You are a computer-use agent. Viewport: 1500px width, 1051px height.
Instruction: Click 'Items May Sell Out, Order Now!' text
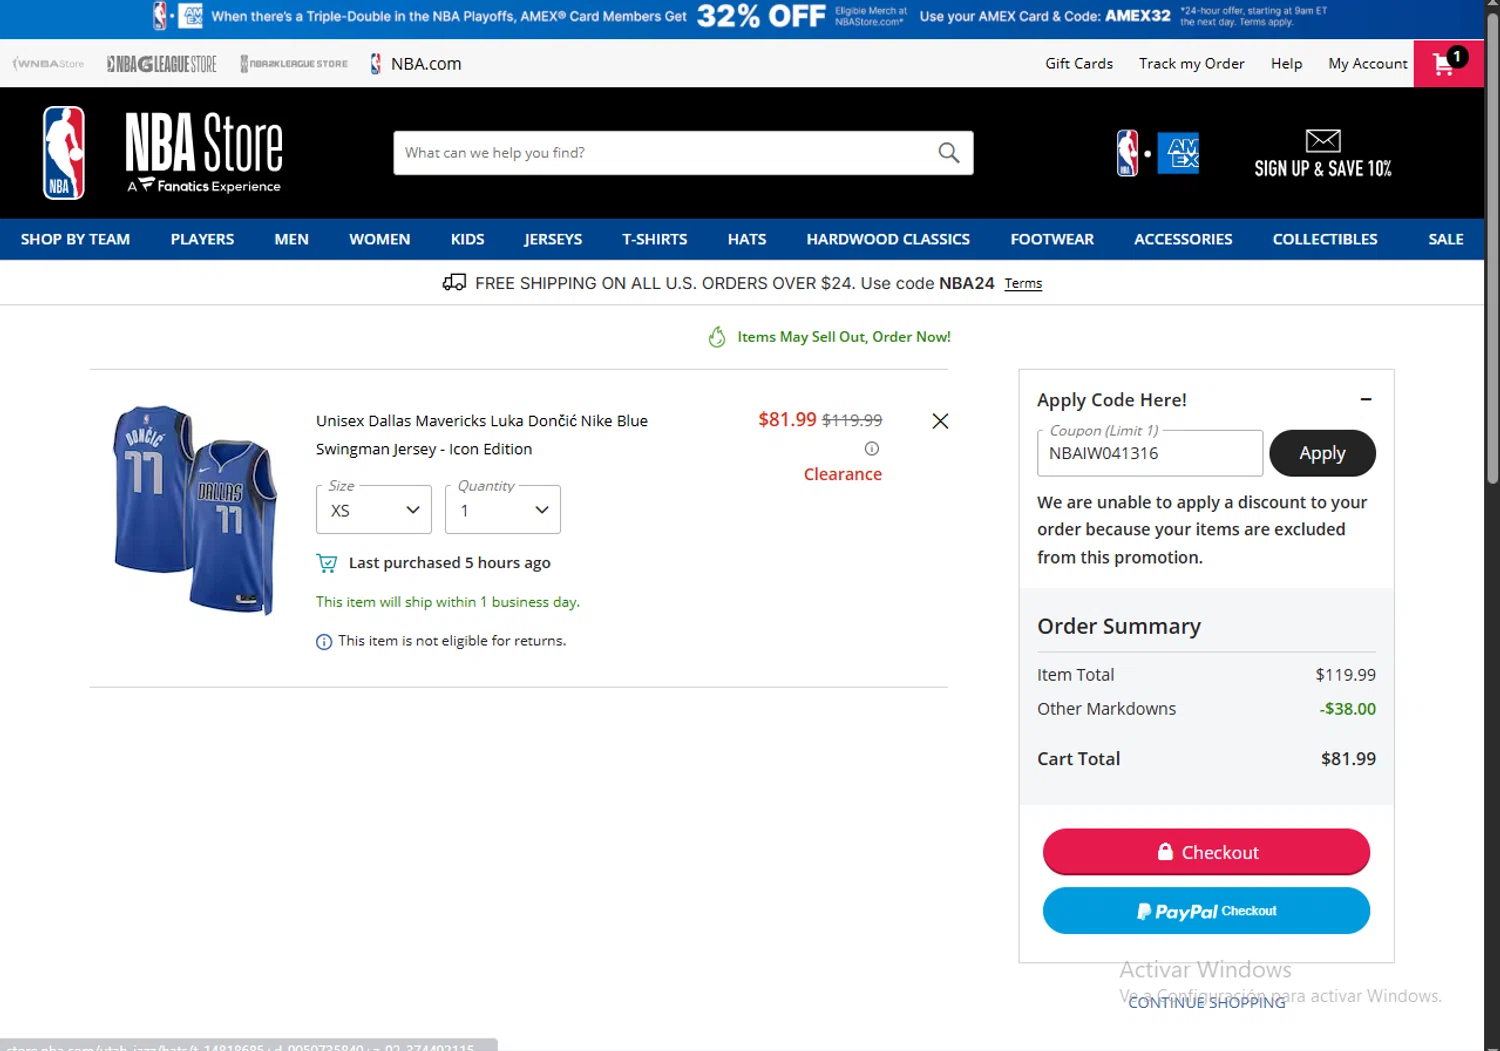tap(844, 337)
